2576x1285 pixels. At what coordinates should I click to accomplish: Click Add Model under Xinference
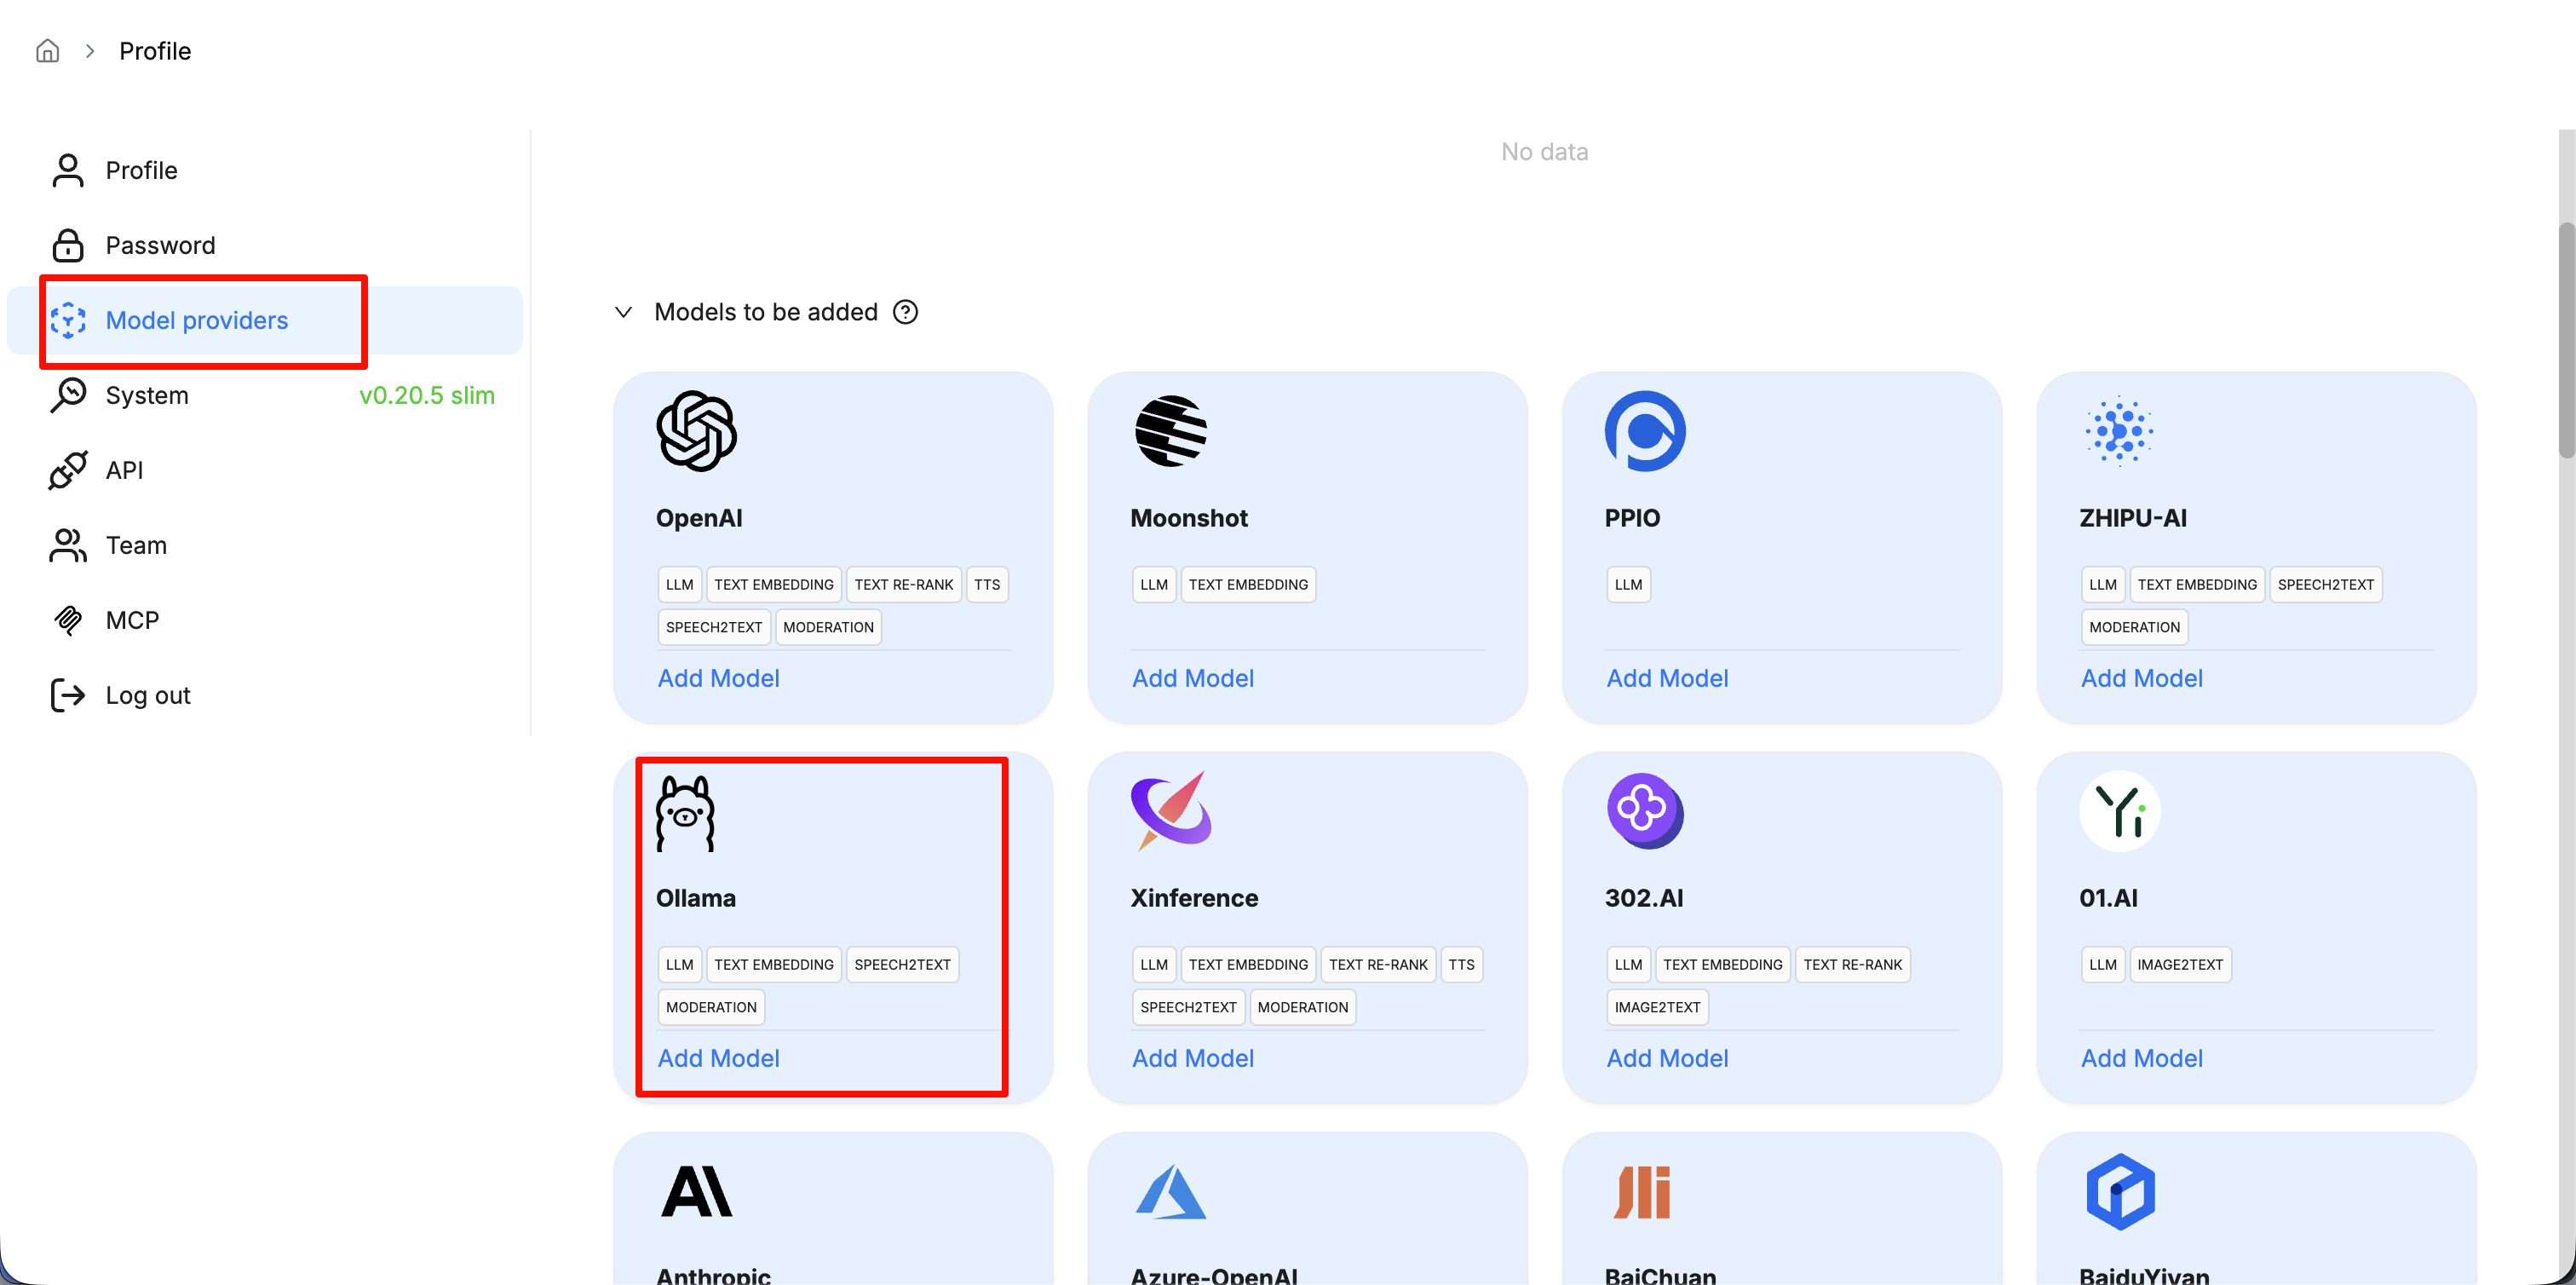pyautogui.click(x=1192, y=1058)
